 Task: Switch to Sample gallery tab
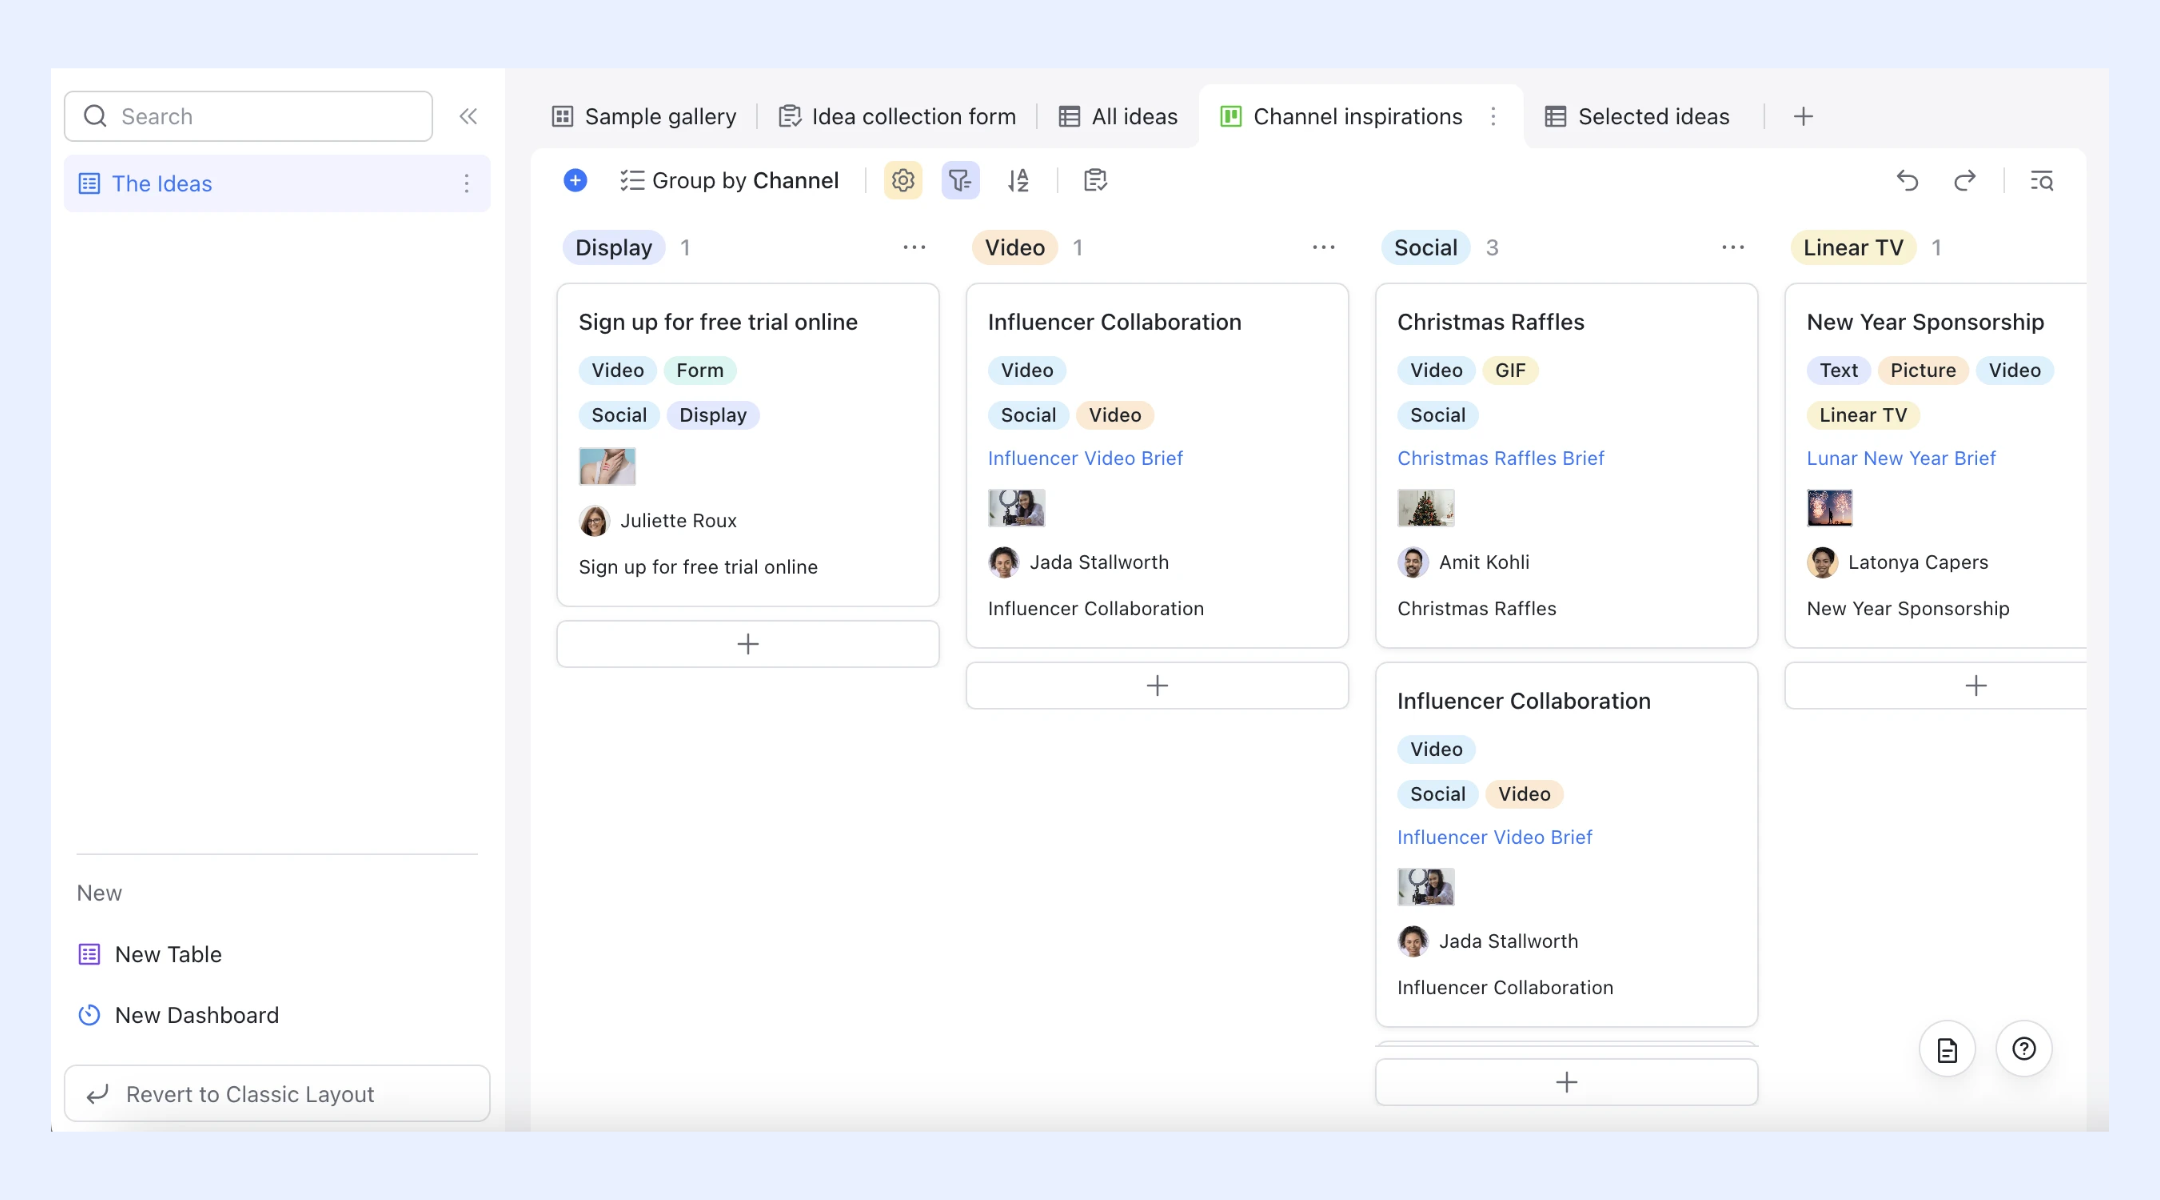(644, 116)
